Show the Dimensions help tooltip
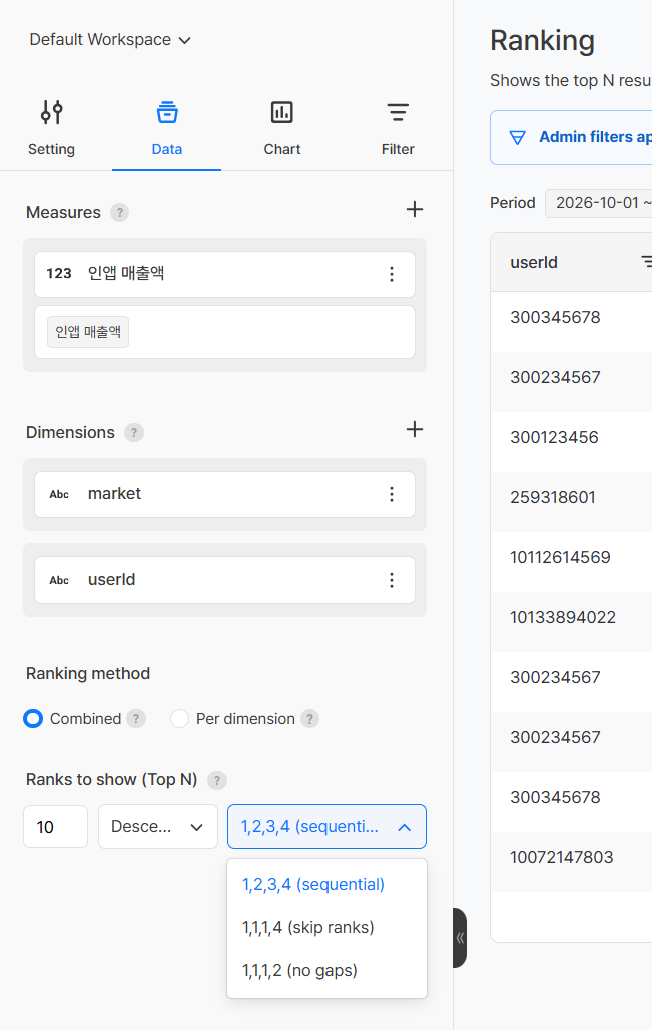This screenshot has height=1030, width=652. coord(134,433)
